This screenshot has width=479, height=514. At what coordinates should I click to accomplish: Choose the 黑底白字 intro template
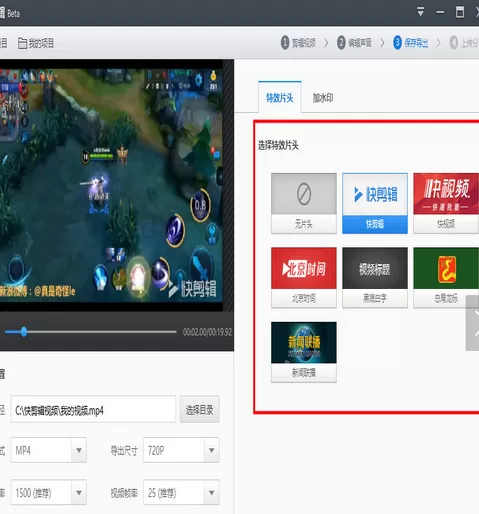pyautogui.click(x=375, y=278)
